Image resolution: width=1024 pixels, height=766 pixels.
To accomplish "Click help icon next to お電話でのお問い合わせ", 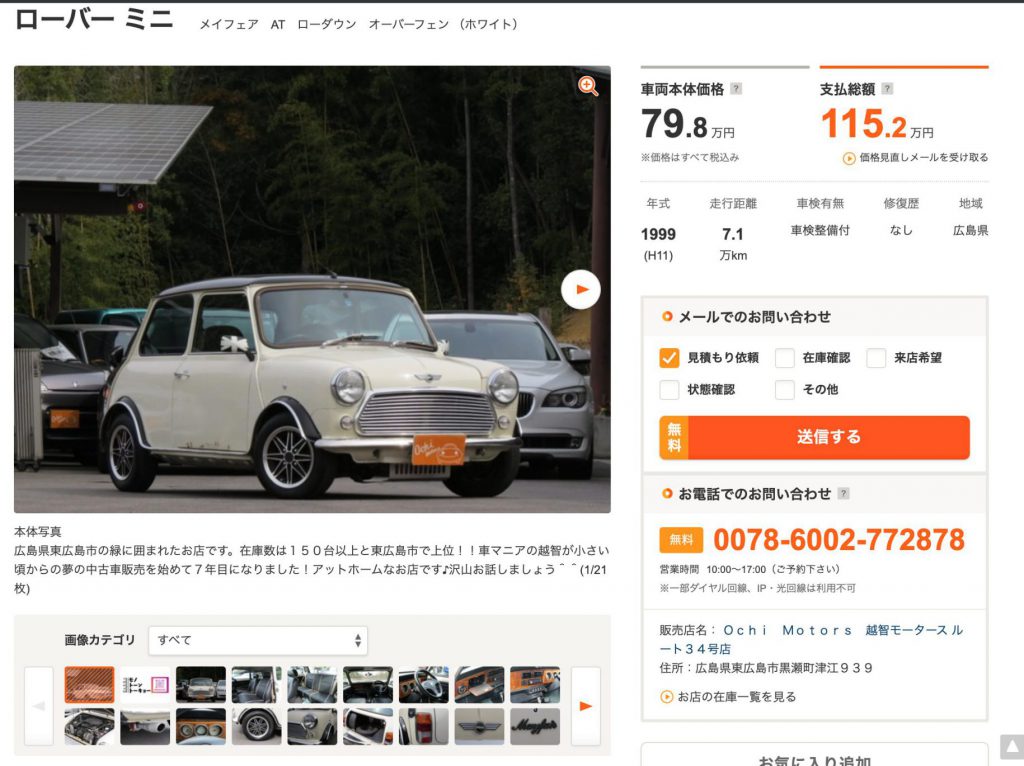I will 843,494.
